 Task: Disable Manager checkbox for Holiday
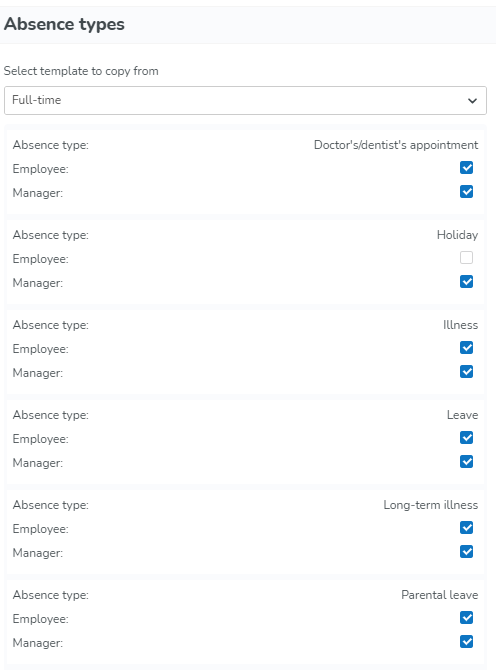(x=467, y=282)
